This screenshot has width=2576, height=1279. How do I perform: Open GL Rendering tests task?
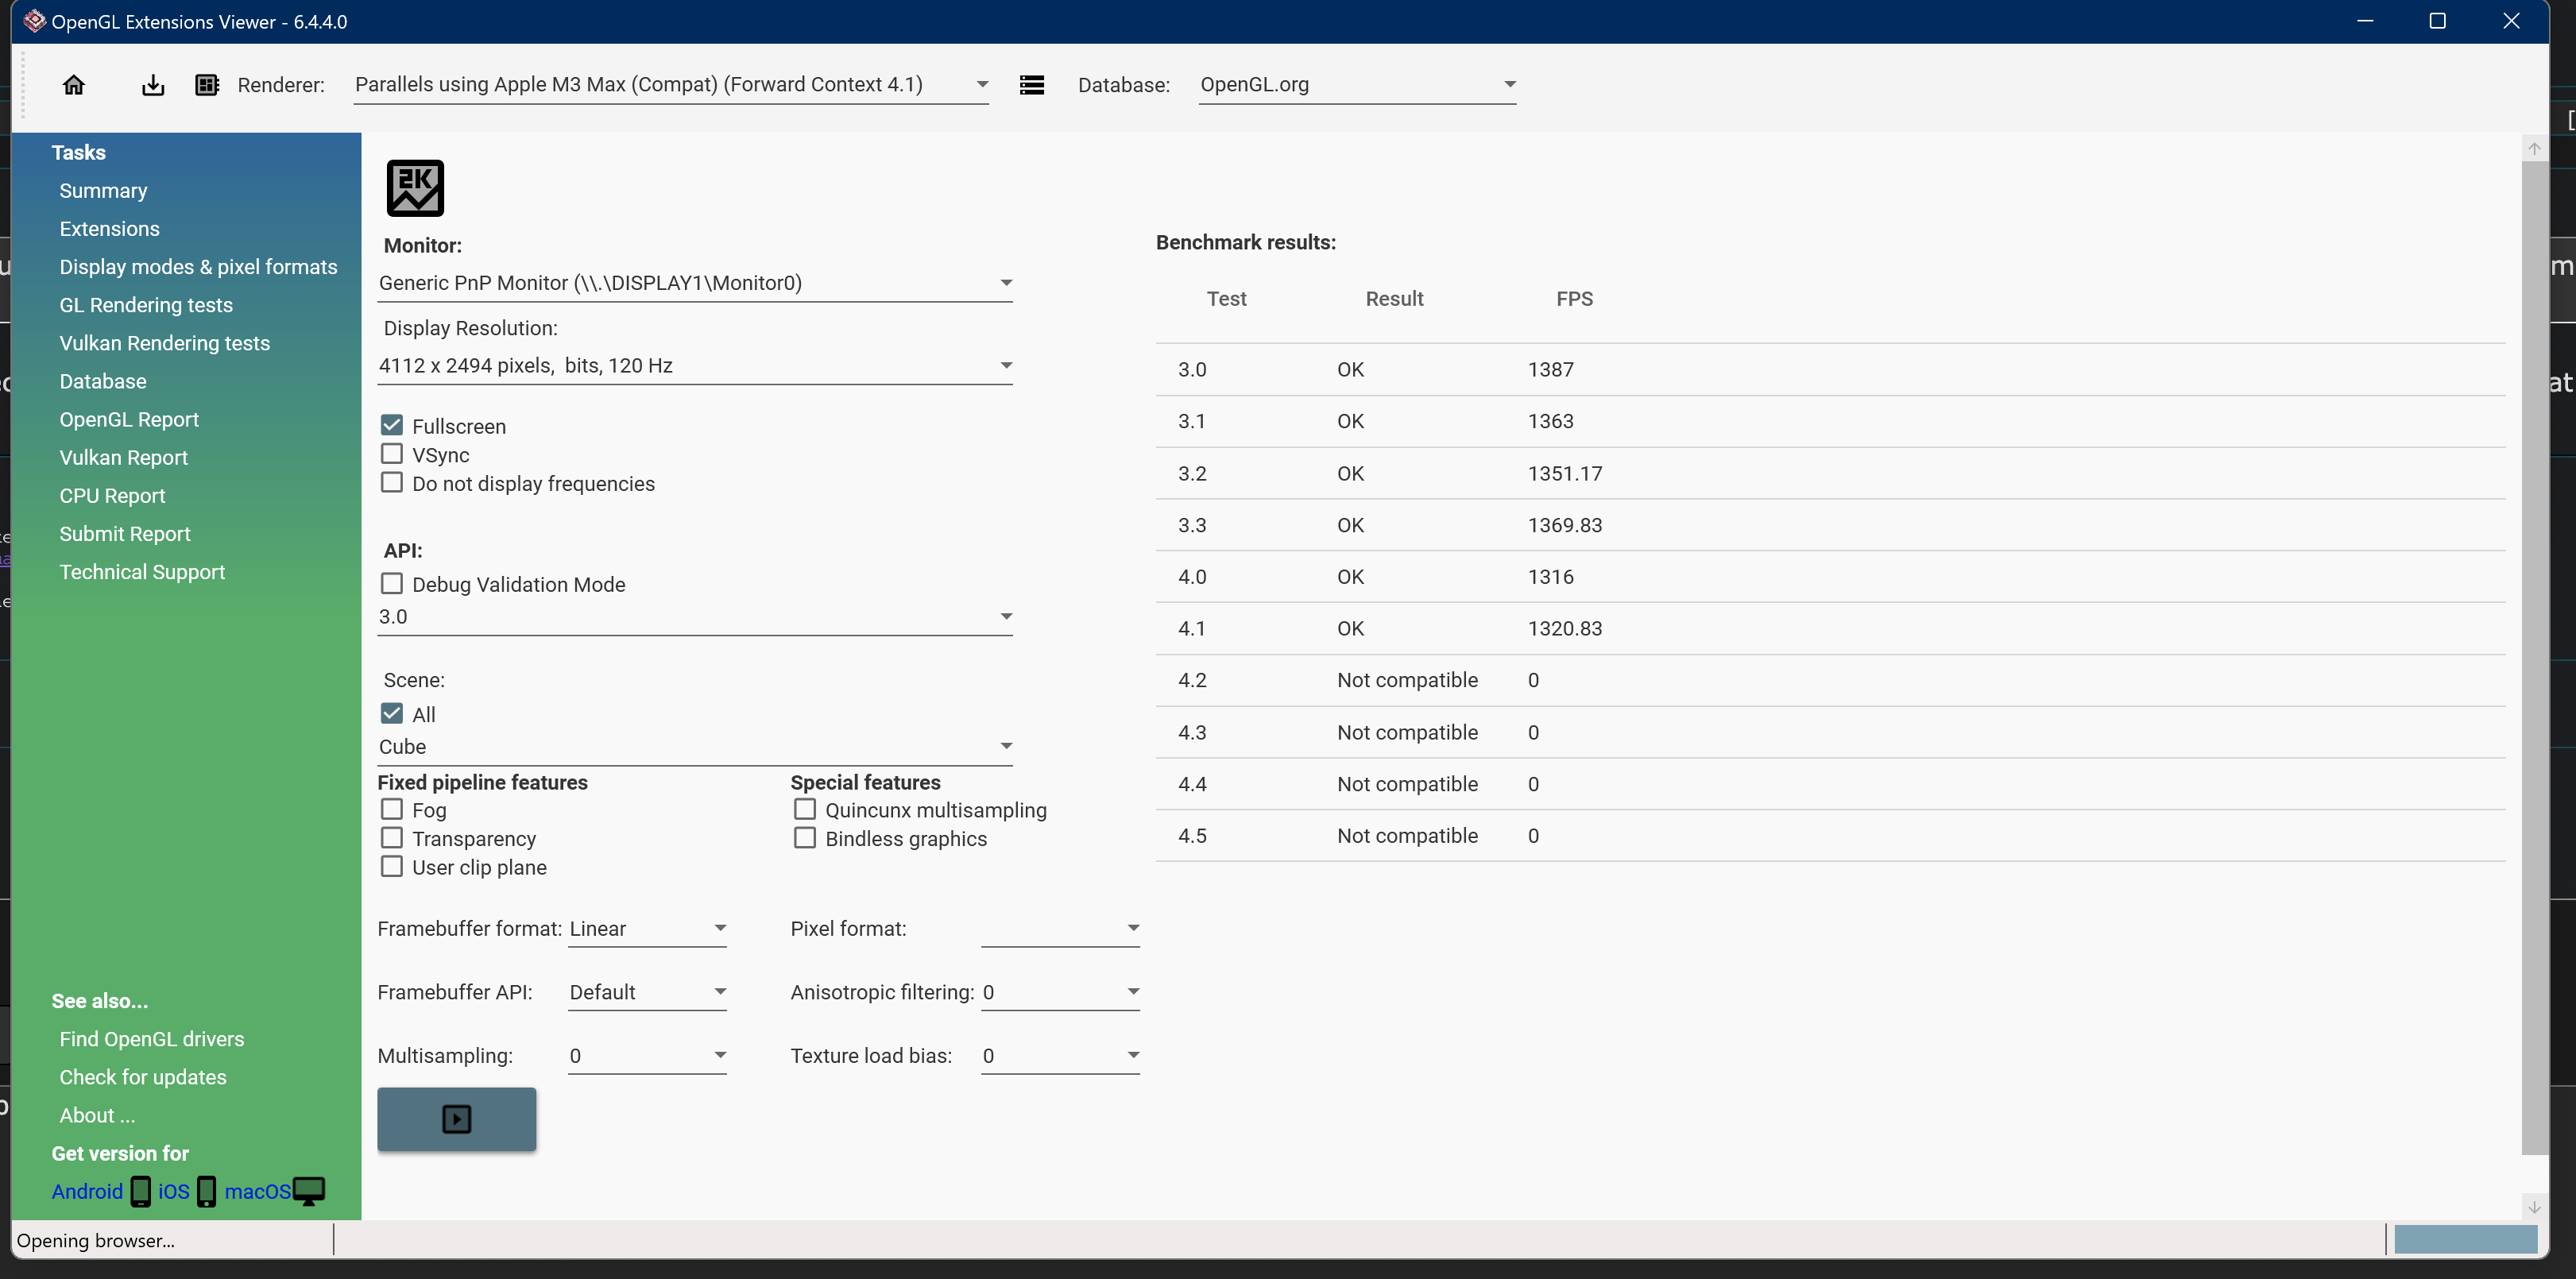(146, 305)
